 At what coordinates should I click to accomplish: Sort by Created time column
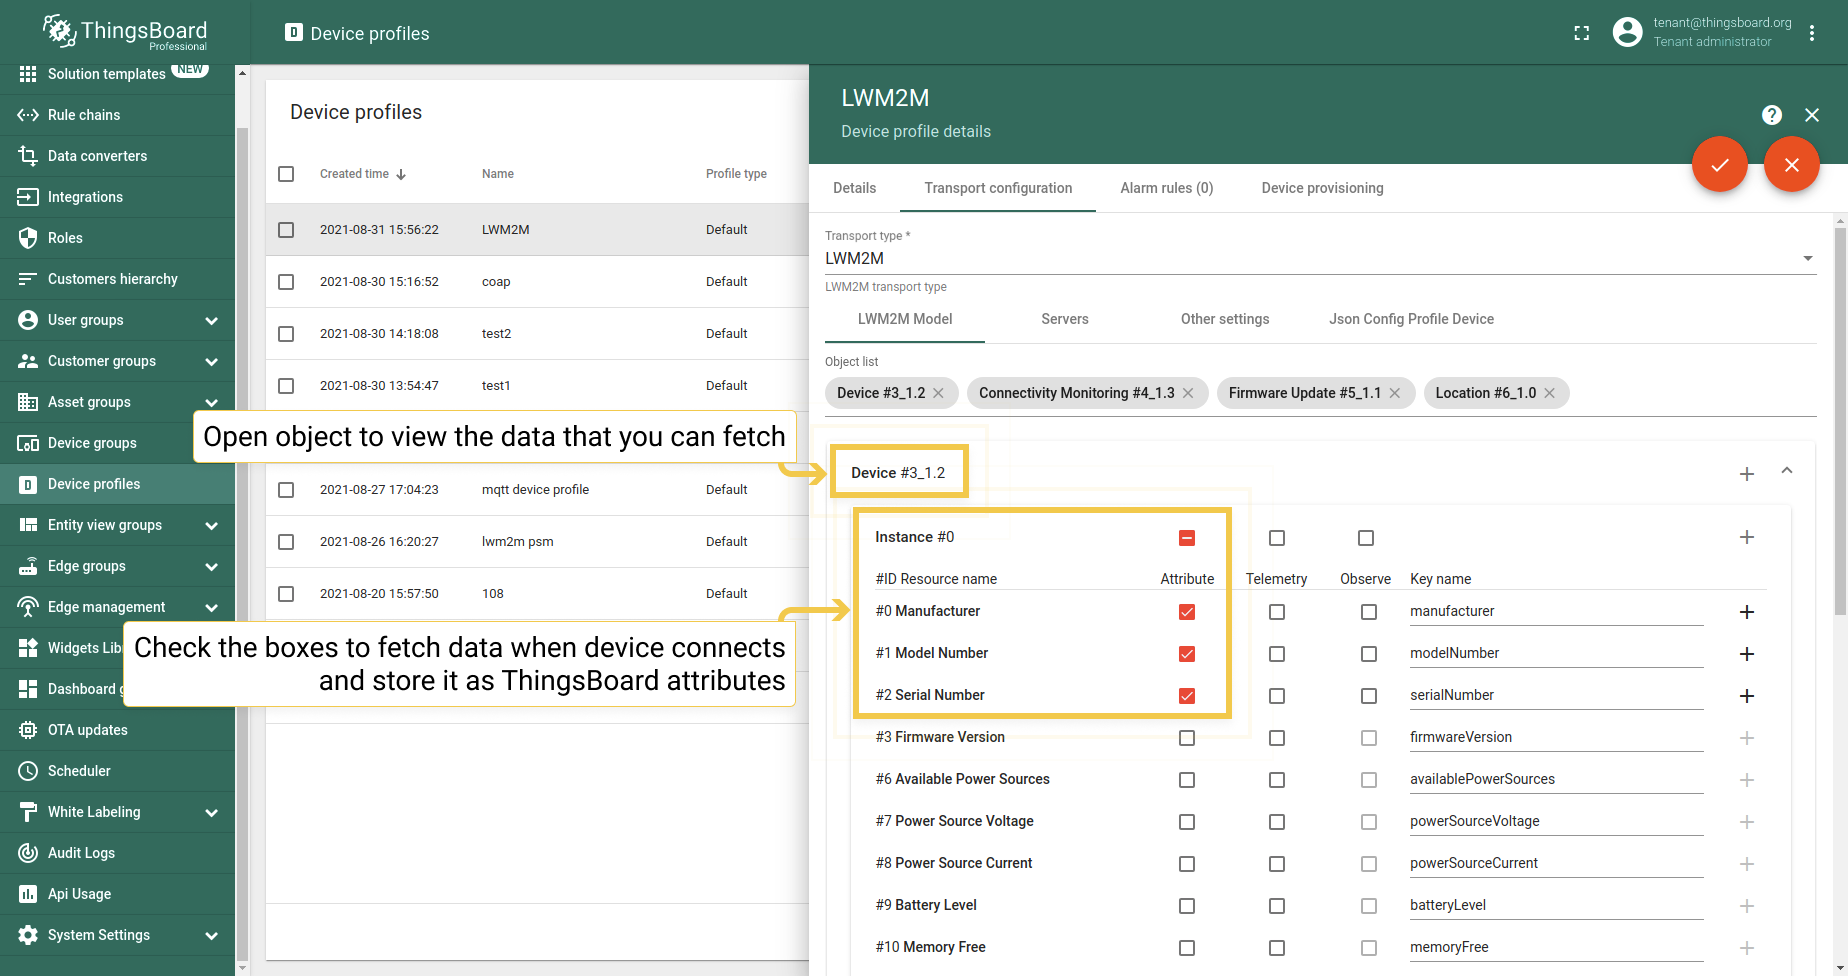click(x=363, y=174)
